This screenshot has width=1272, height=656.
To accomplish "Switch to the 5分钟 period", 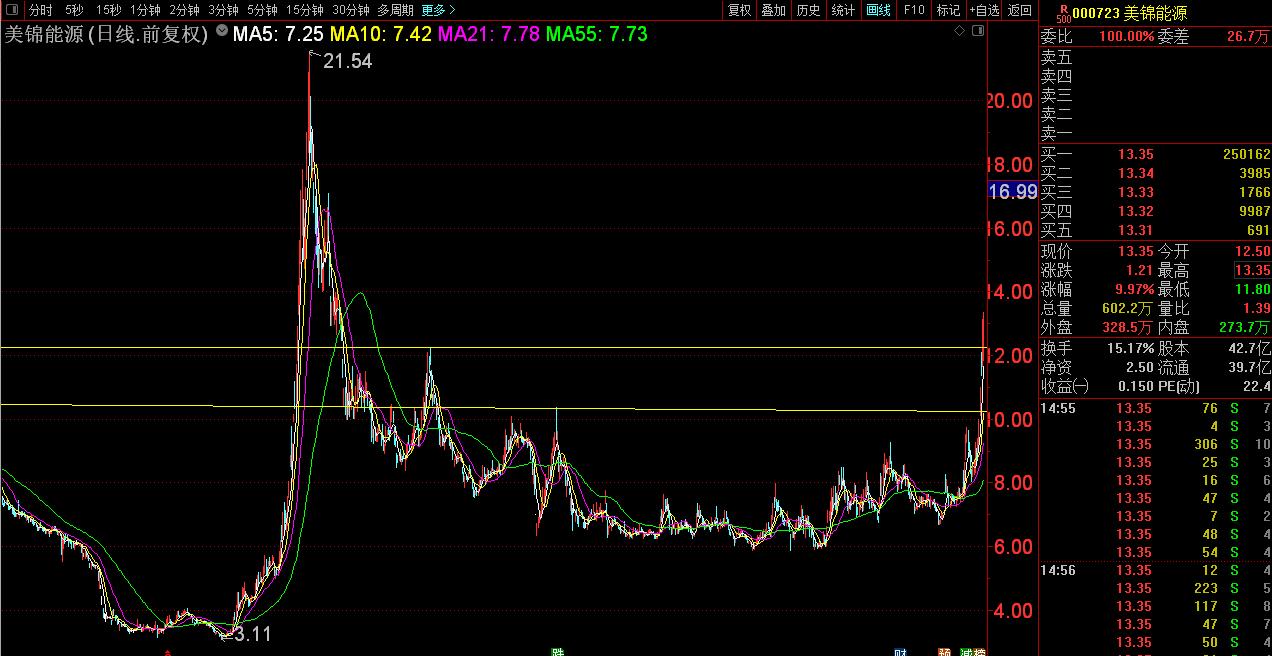I will coord(262,10).
